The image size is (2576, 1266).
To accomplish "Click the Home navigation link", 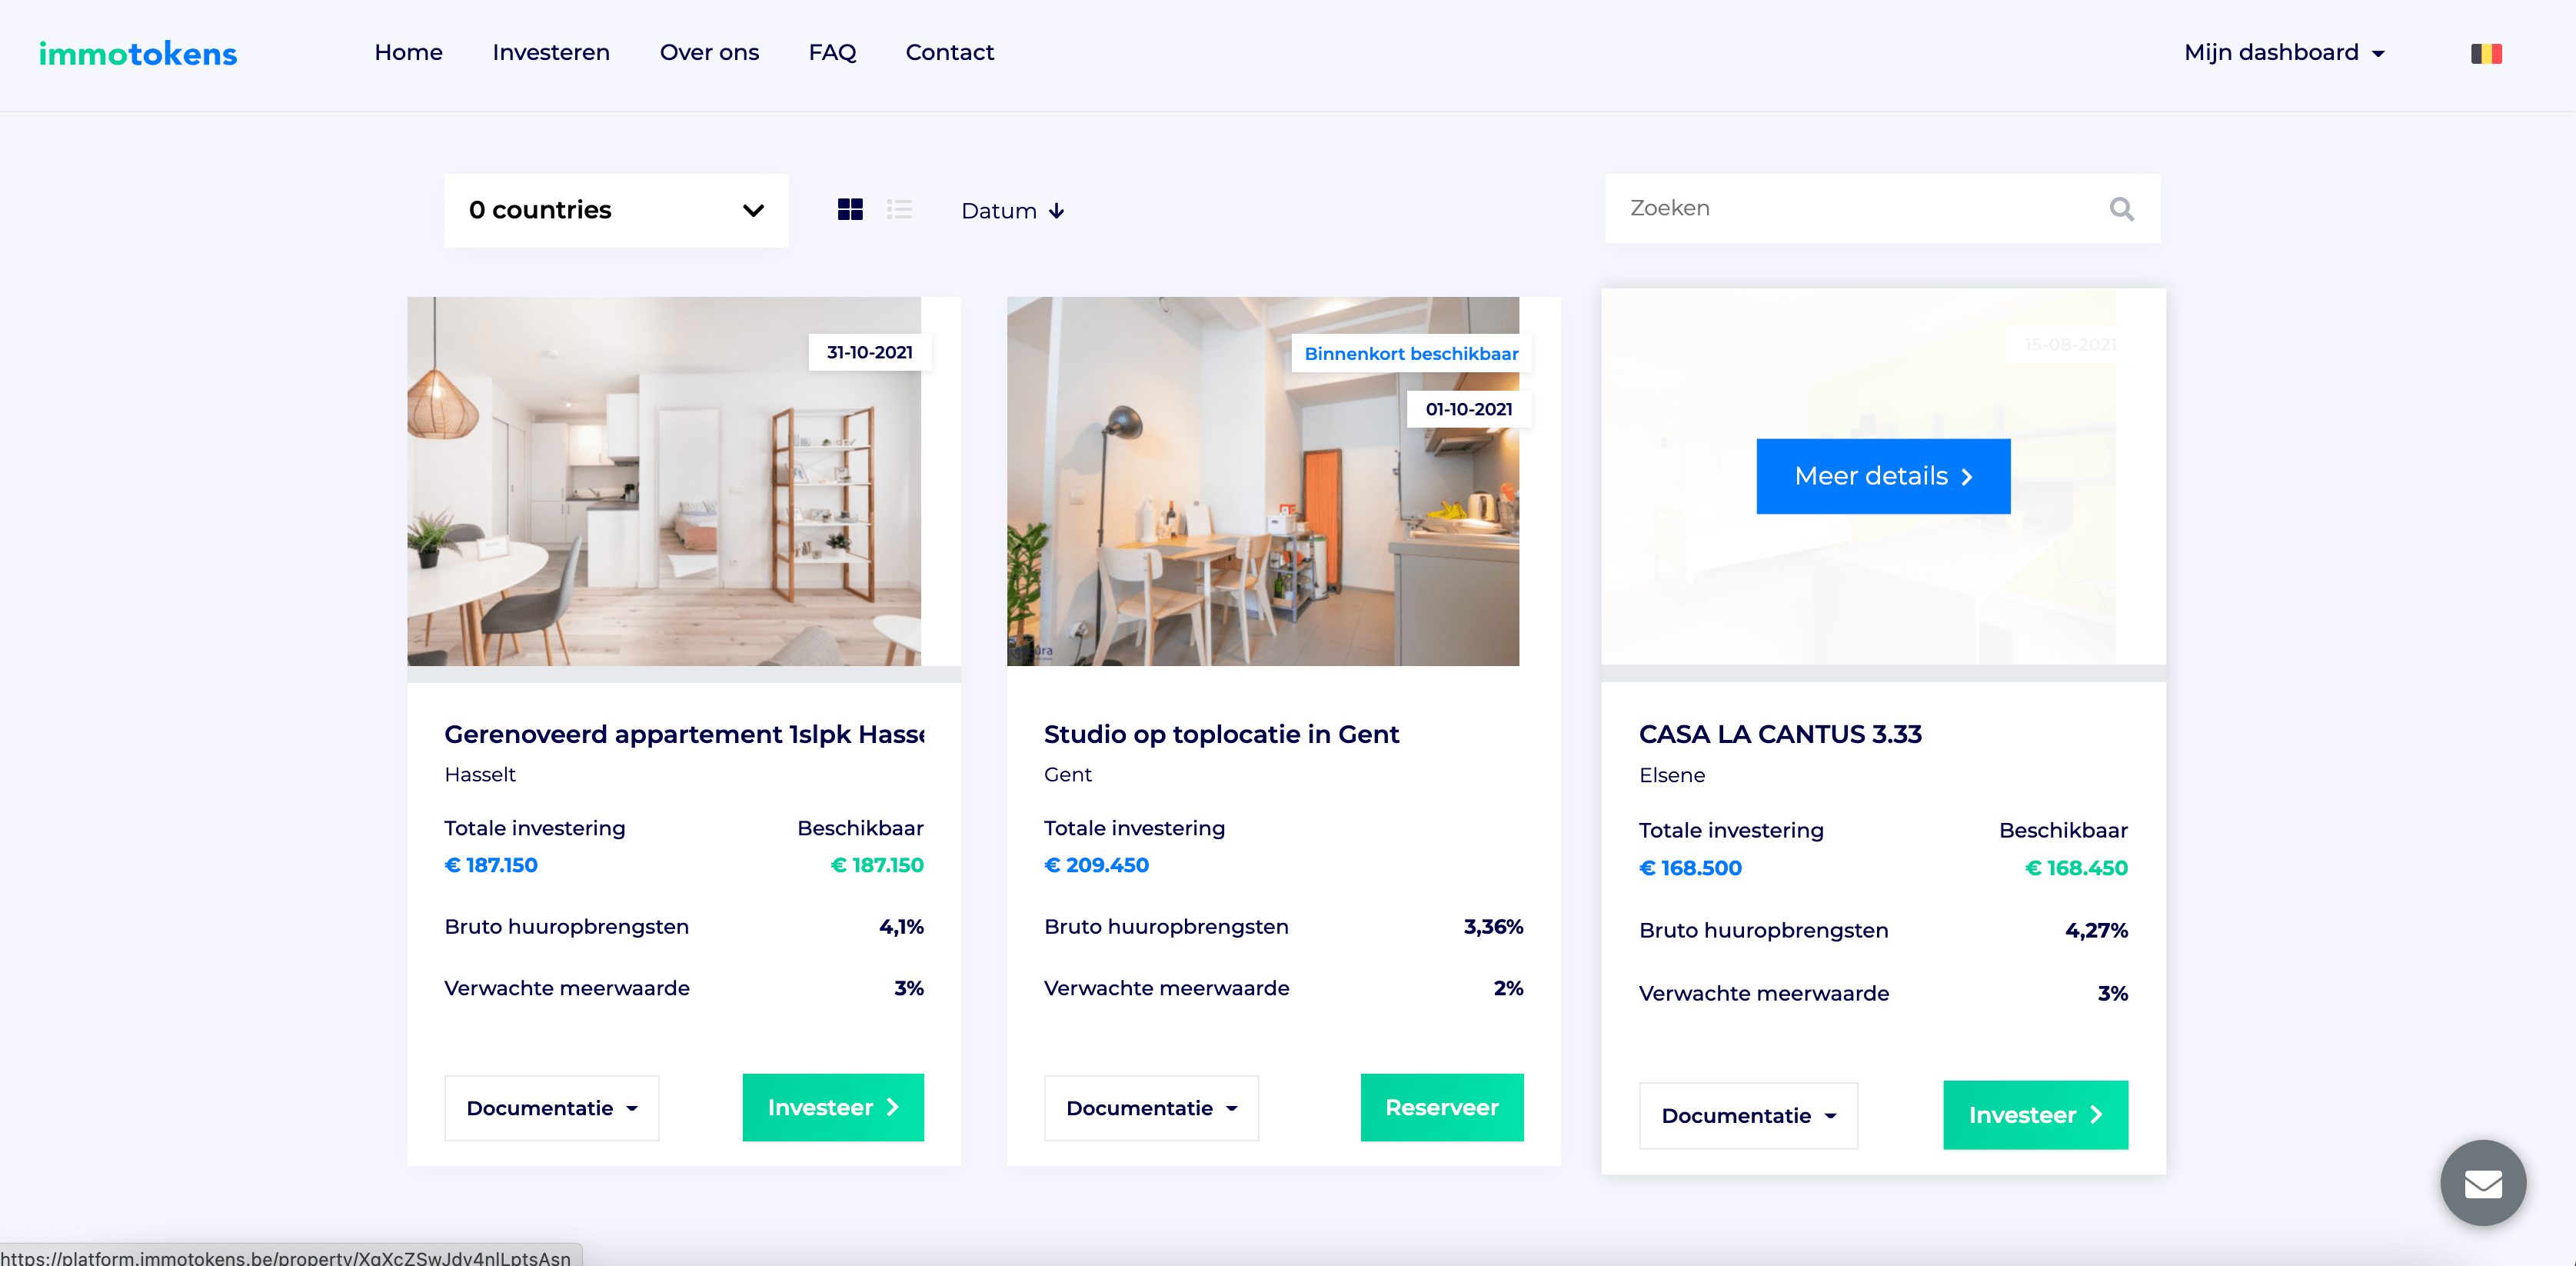I will (408, 51).
